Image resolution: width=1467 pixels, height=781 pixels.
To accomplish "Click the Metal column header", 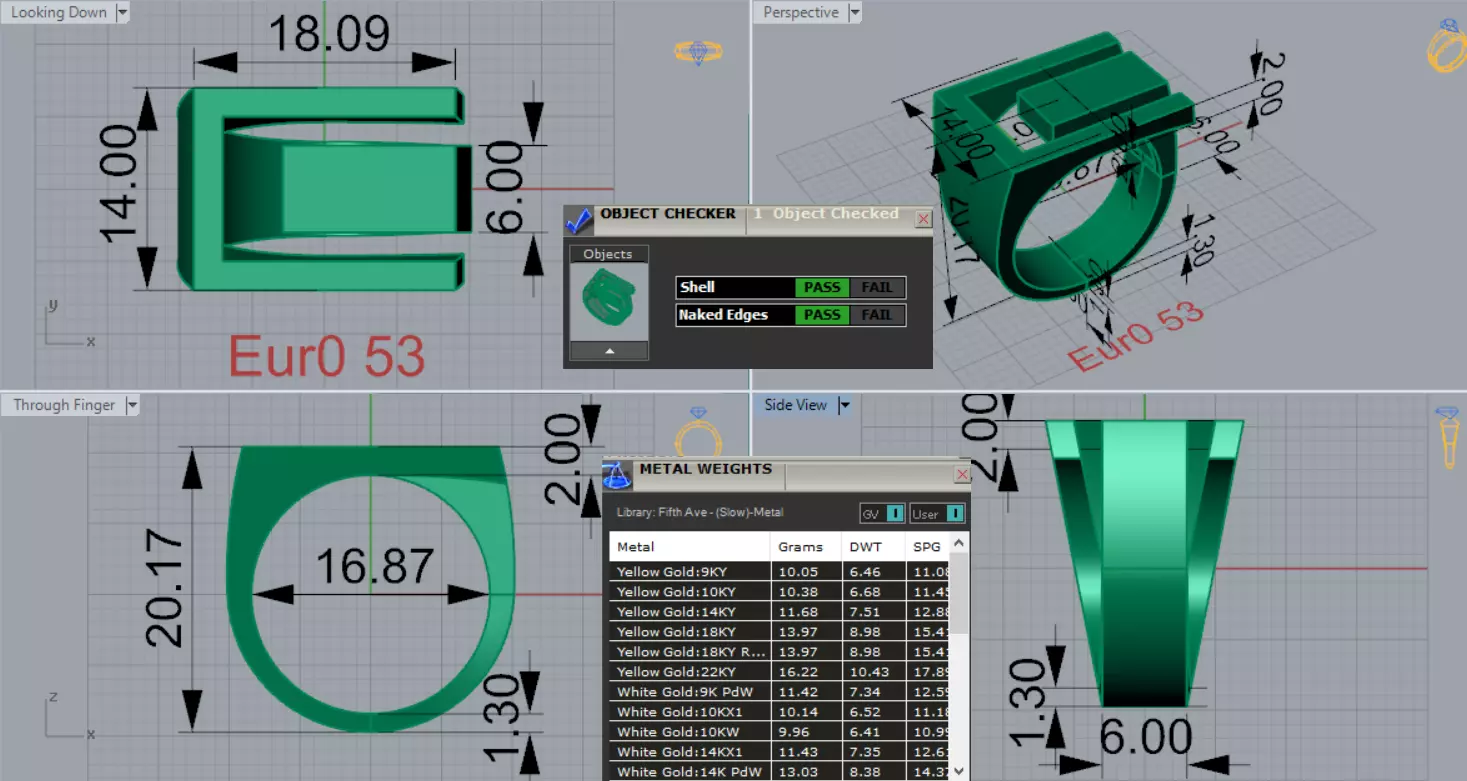I will 690,547.
